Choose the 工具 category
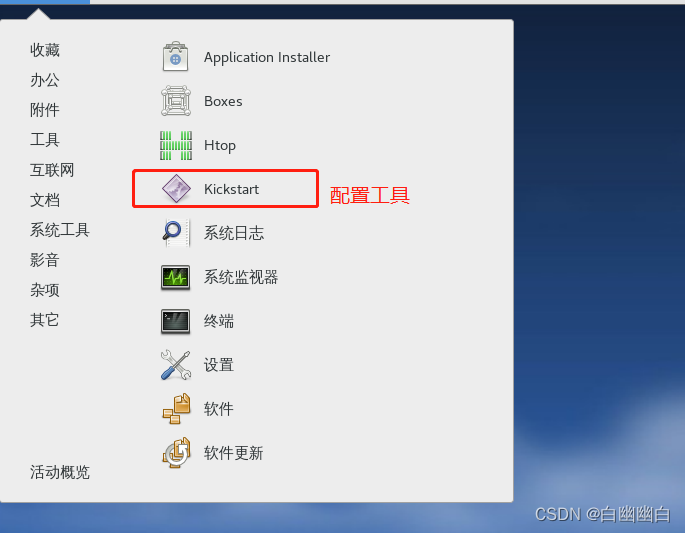 point(45,140)
